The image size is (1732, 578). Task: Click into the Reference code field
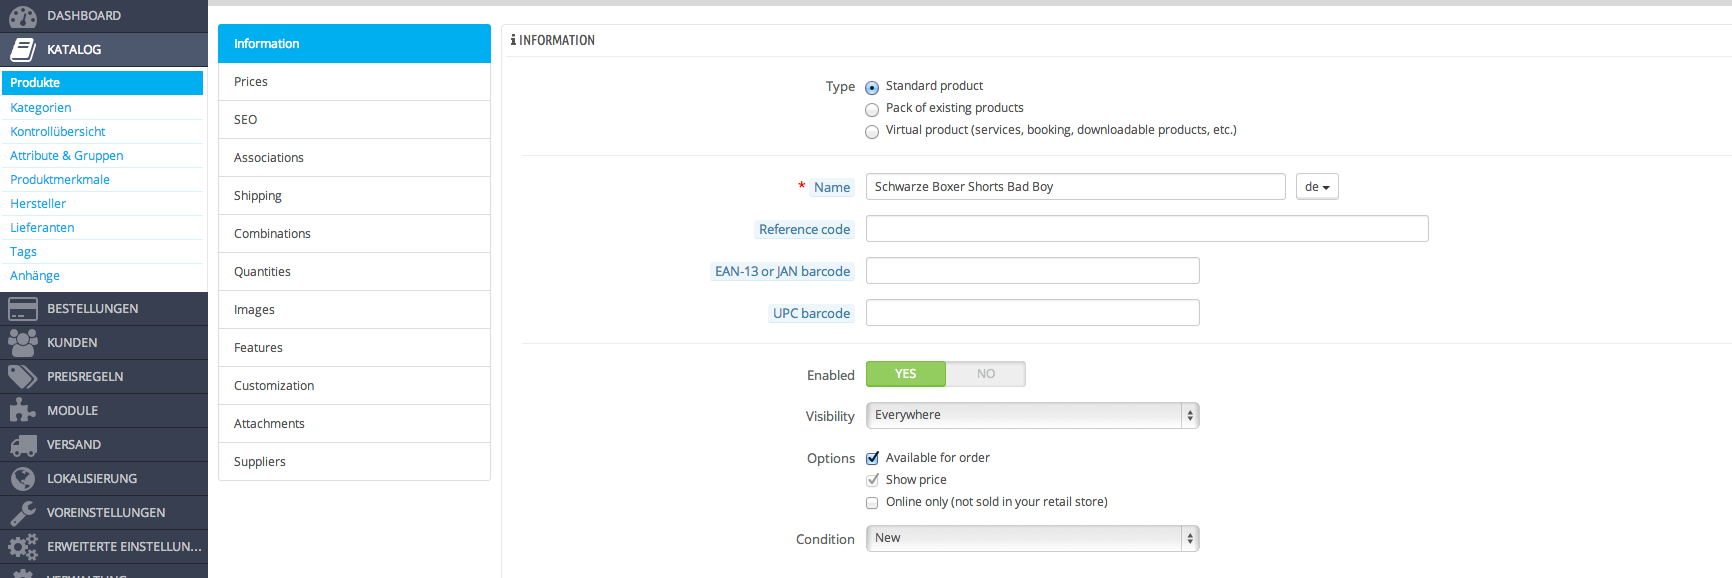coord(1146,229)
